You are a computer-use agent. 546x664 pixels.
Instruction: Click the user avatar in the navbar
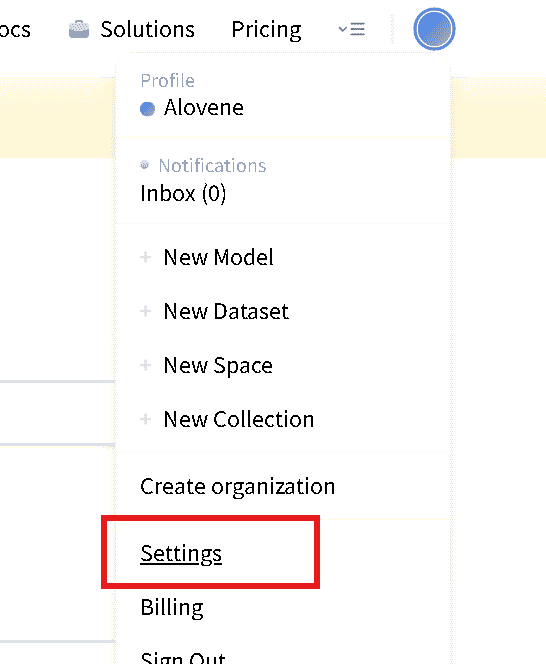click(434, 29)
